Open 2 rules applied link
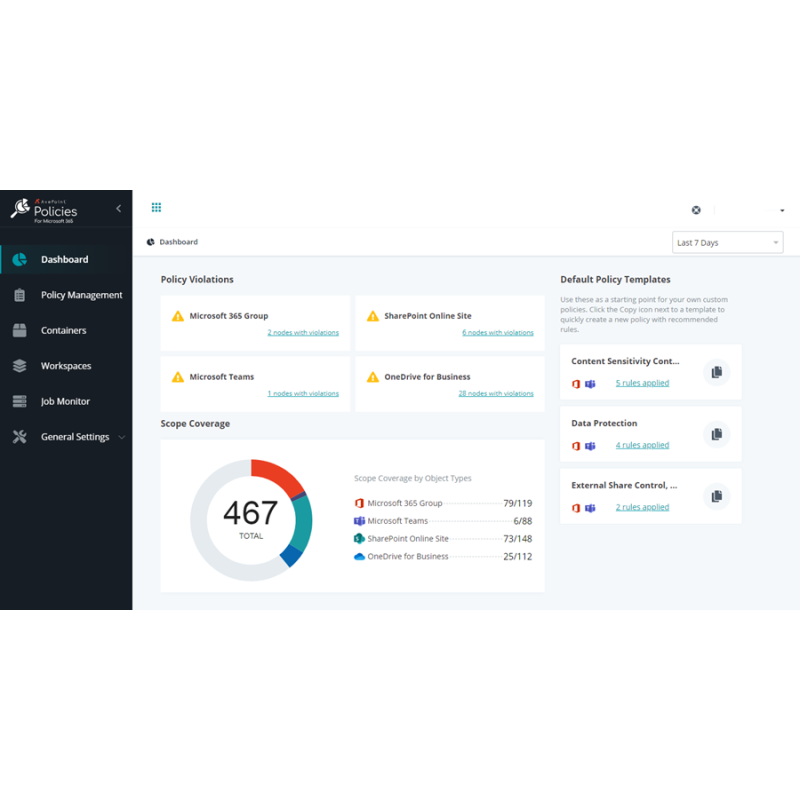This screenshot has width=800, height=800. pos(642,507)
